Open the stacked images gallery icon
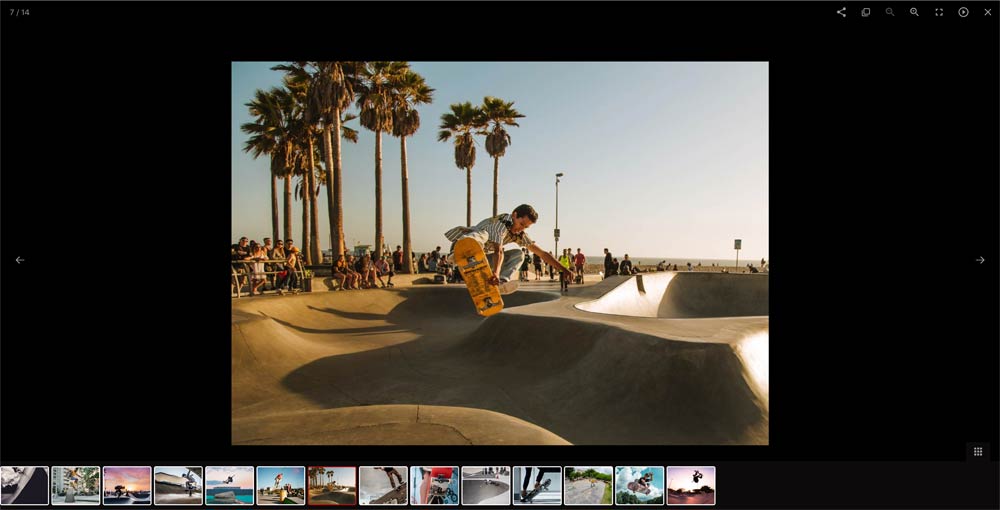The height and width of the screenshot is (510, 1000). (866, 12)
